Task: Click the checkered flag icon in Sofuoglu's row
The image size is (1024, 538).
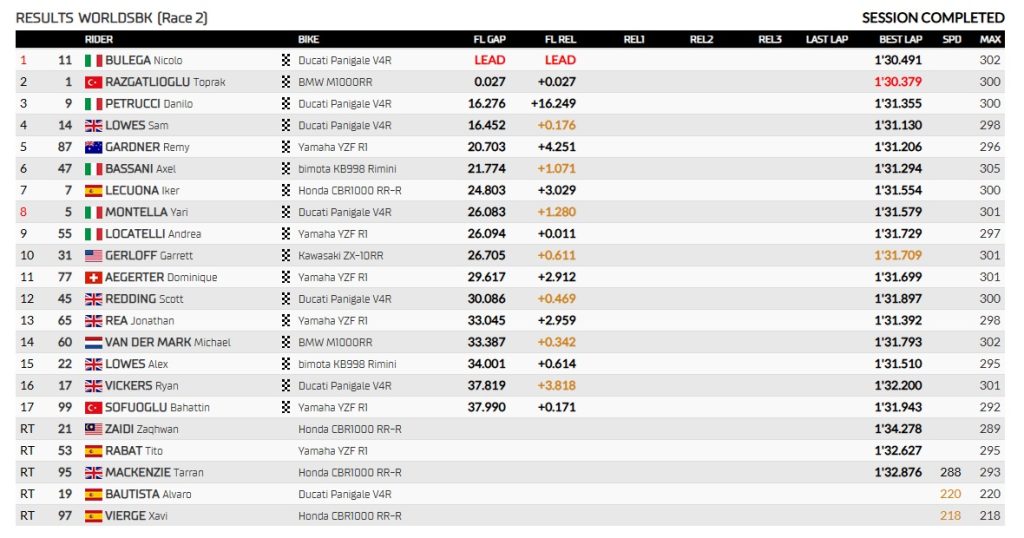Action: click(287, 407)
